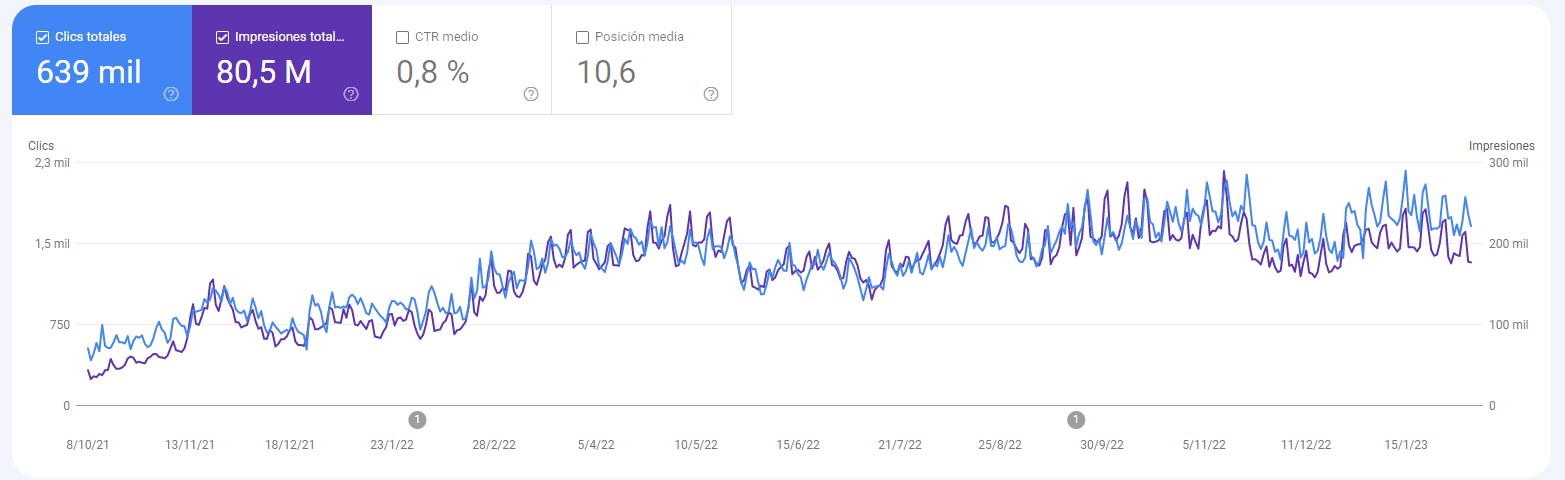Click the 639 mil clicks value
This screenshot has width=1565, height=480.
[89, 72]
